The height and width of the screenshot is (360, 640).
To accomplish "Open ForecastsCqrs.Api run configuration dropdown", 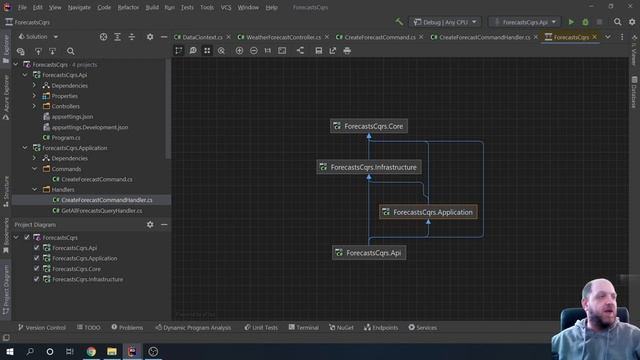I will point(525,22).
